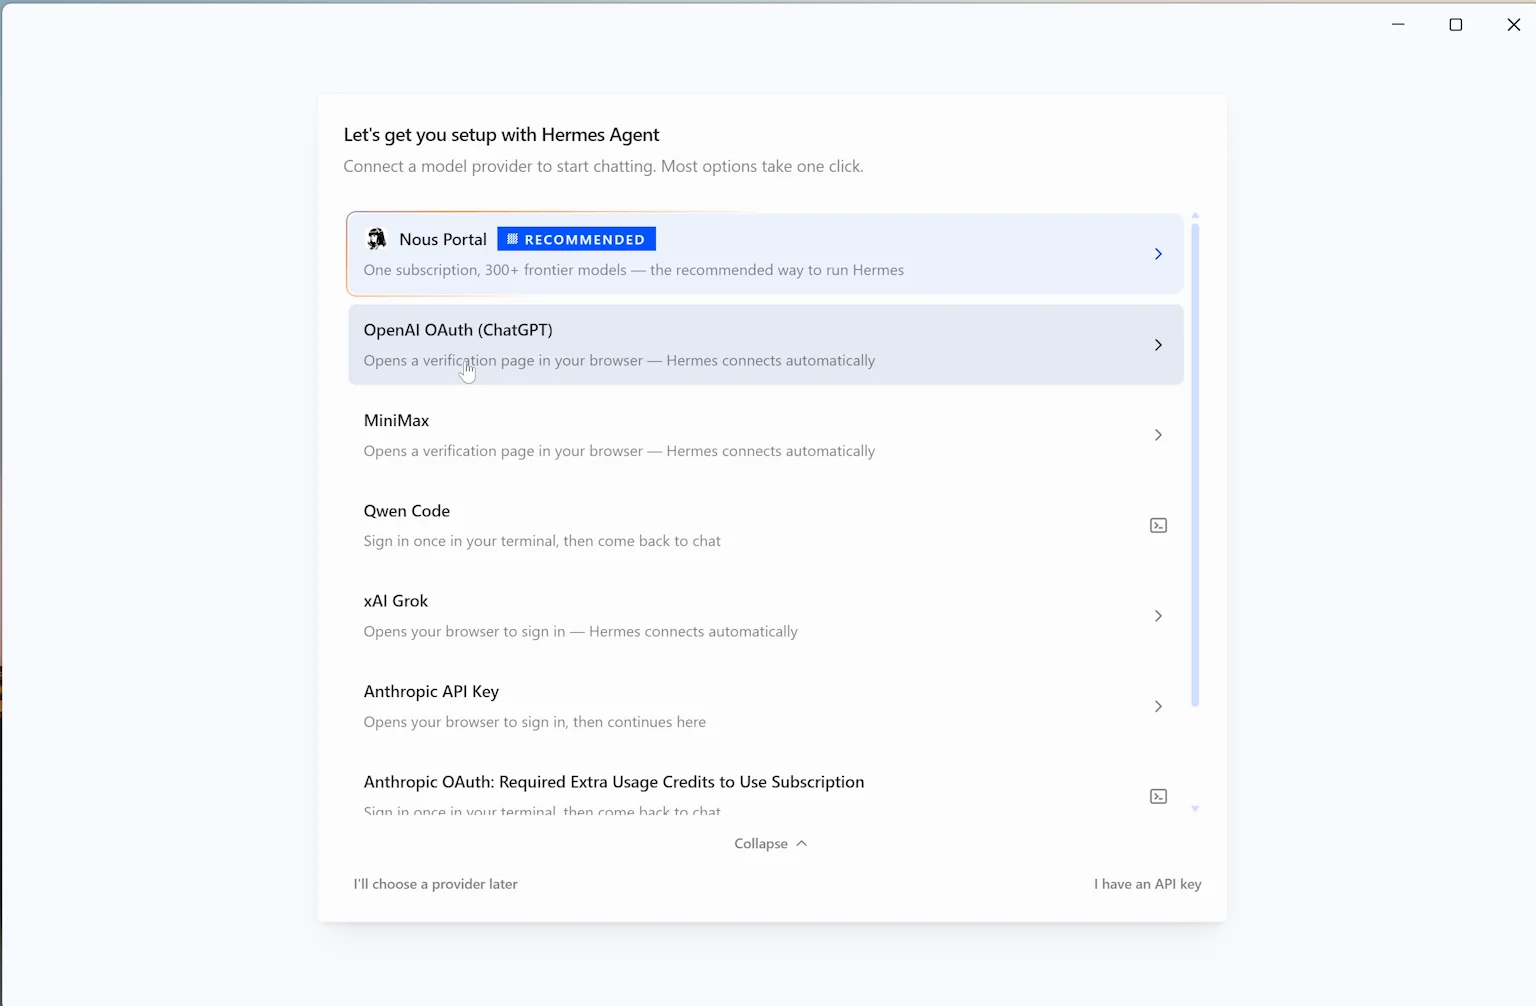Close the Hermes Agent window
Screen dimensions: 1536x1006
1513,25
